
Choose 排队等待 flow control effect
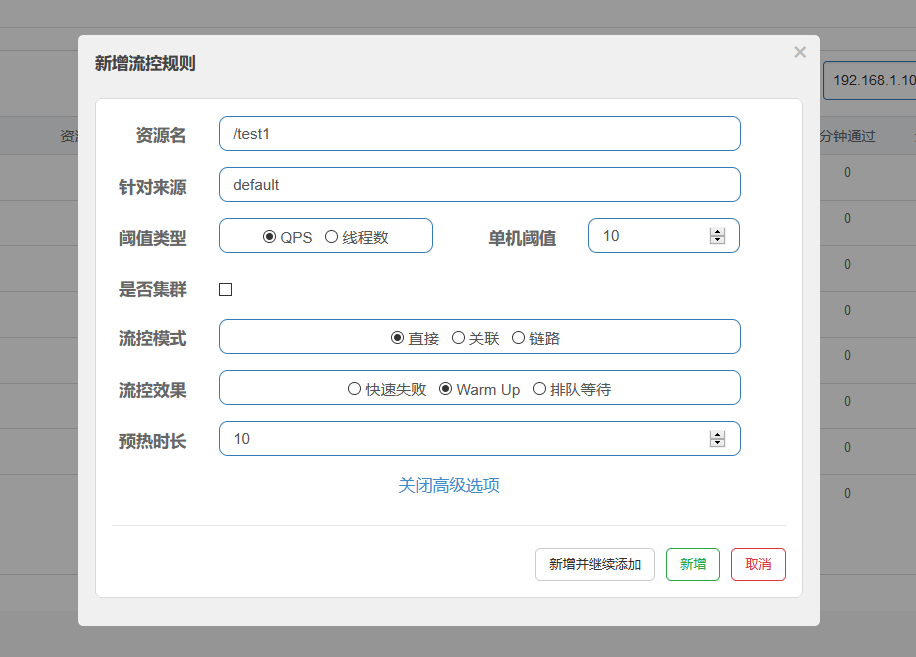pyautogui.click(x=539, y=389)
